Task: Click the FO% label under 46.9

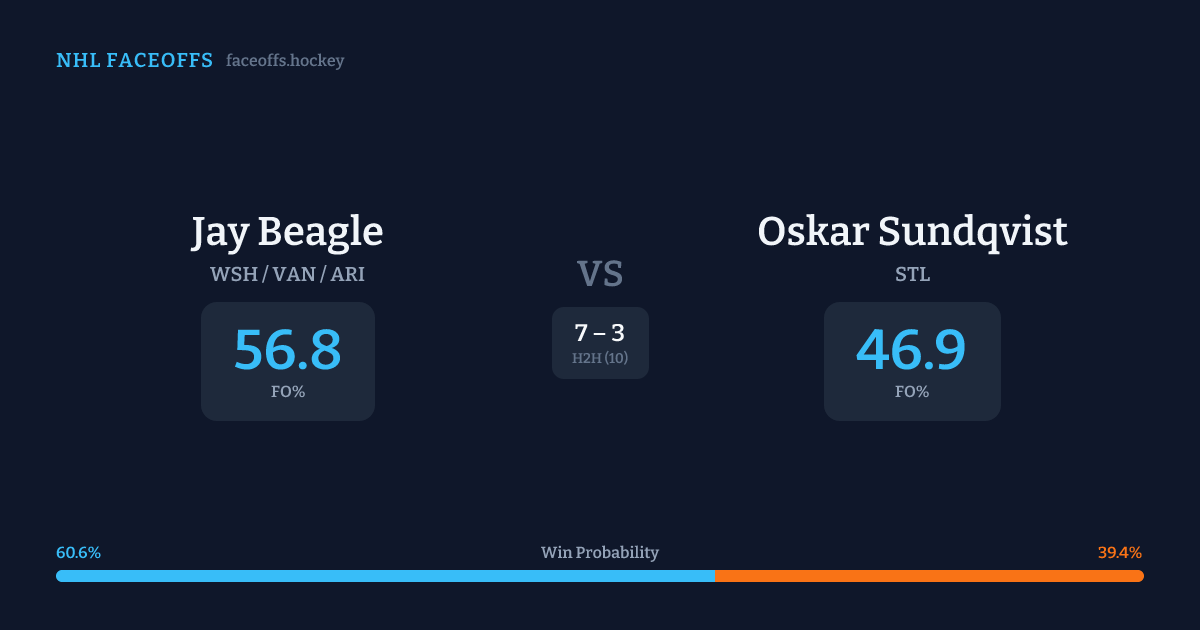Action: coord(911,392)
